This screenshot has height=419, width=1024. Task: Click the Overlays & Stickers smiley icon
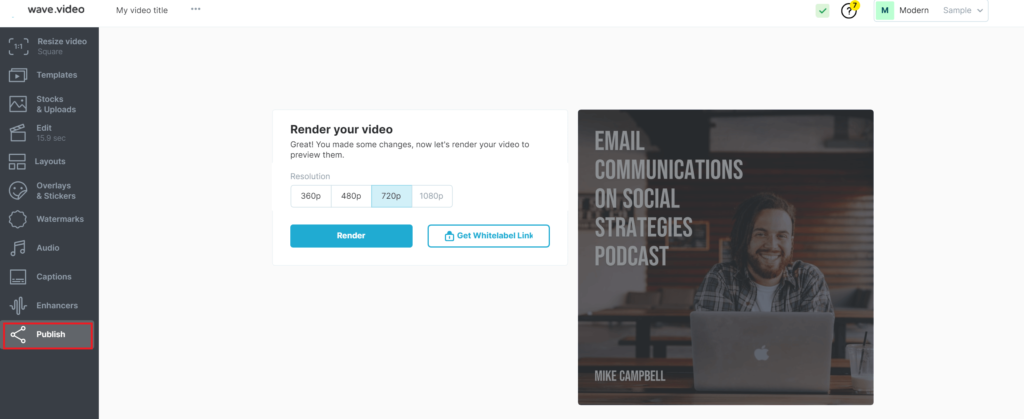click(x=18, y=191)
